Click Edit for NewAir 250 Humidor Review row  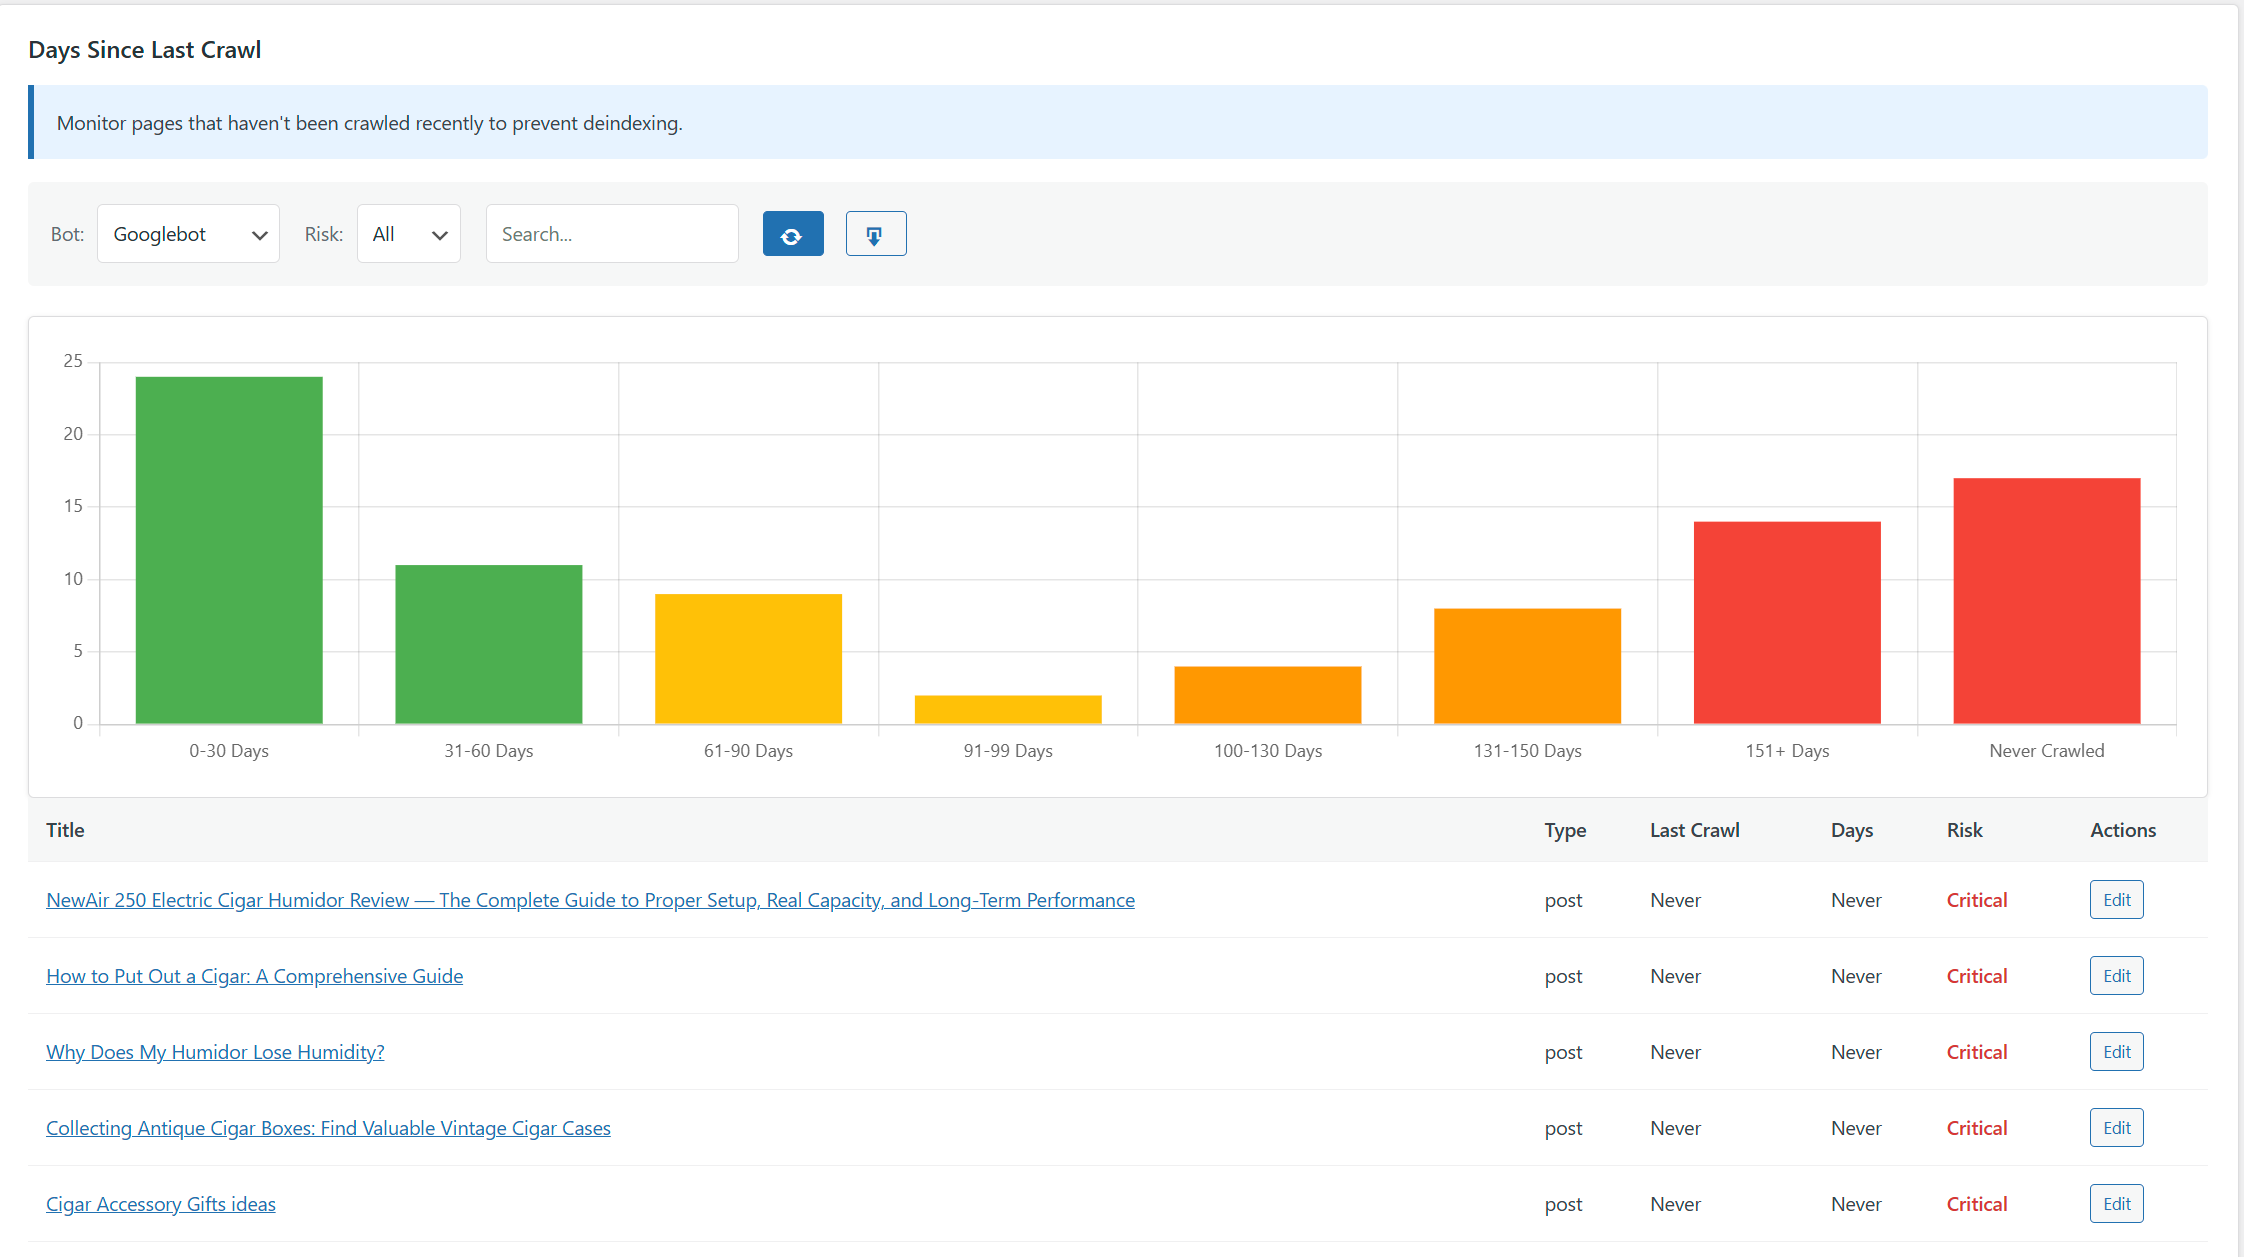pyautogui.click(x=2116, y=900)
